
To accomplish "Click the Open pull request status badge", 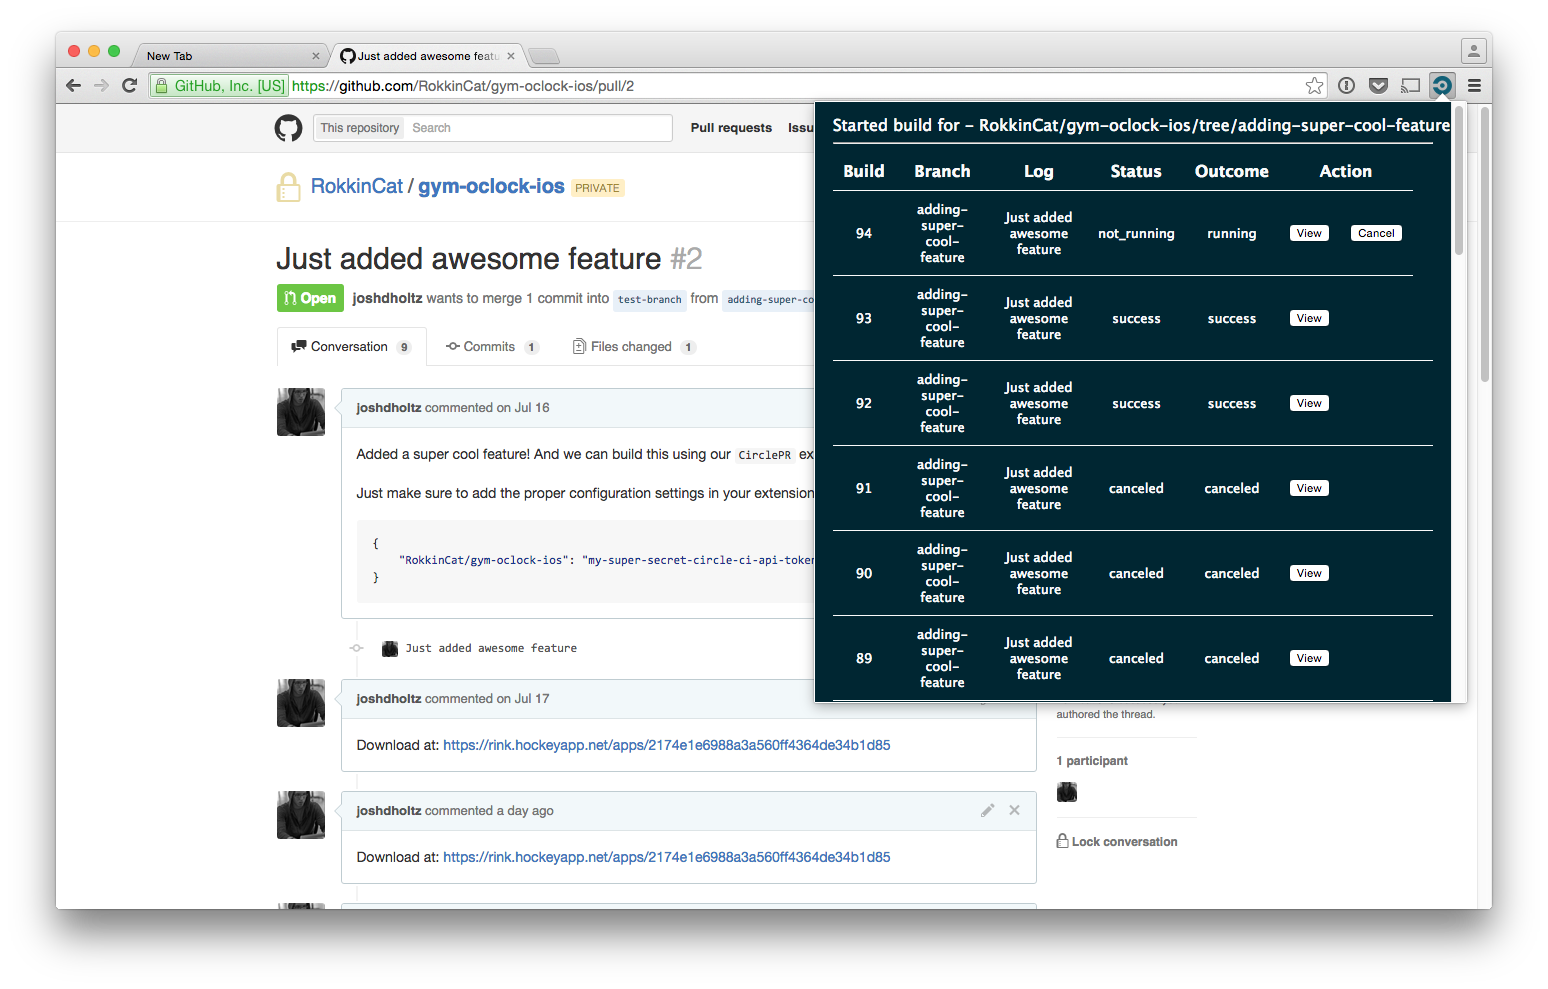I will pos(310,298).
